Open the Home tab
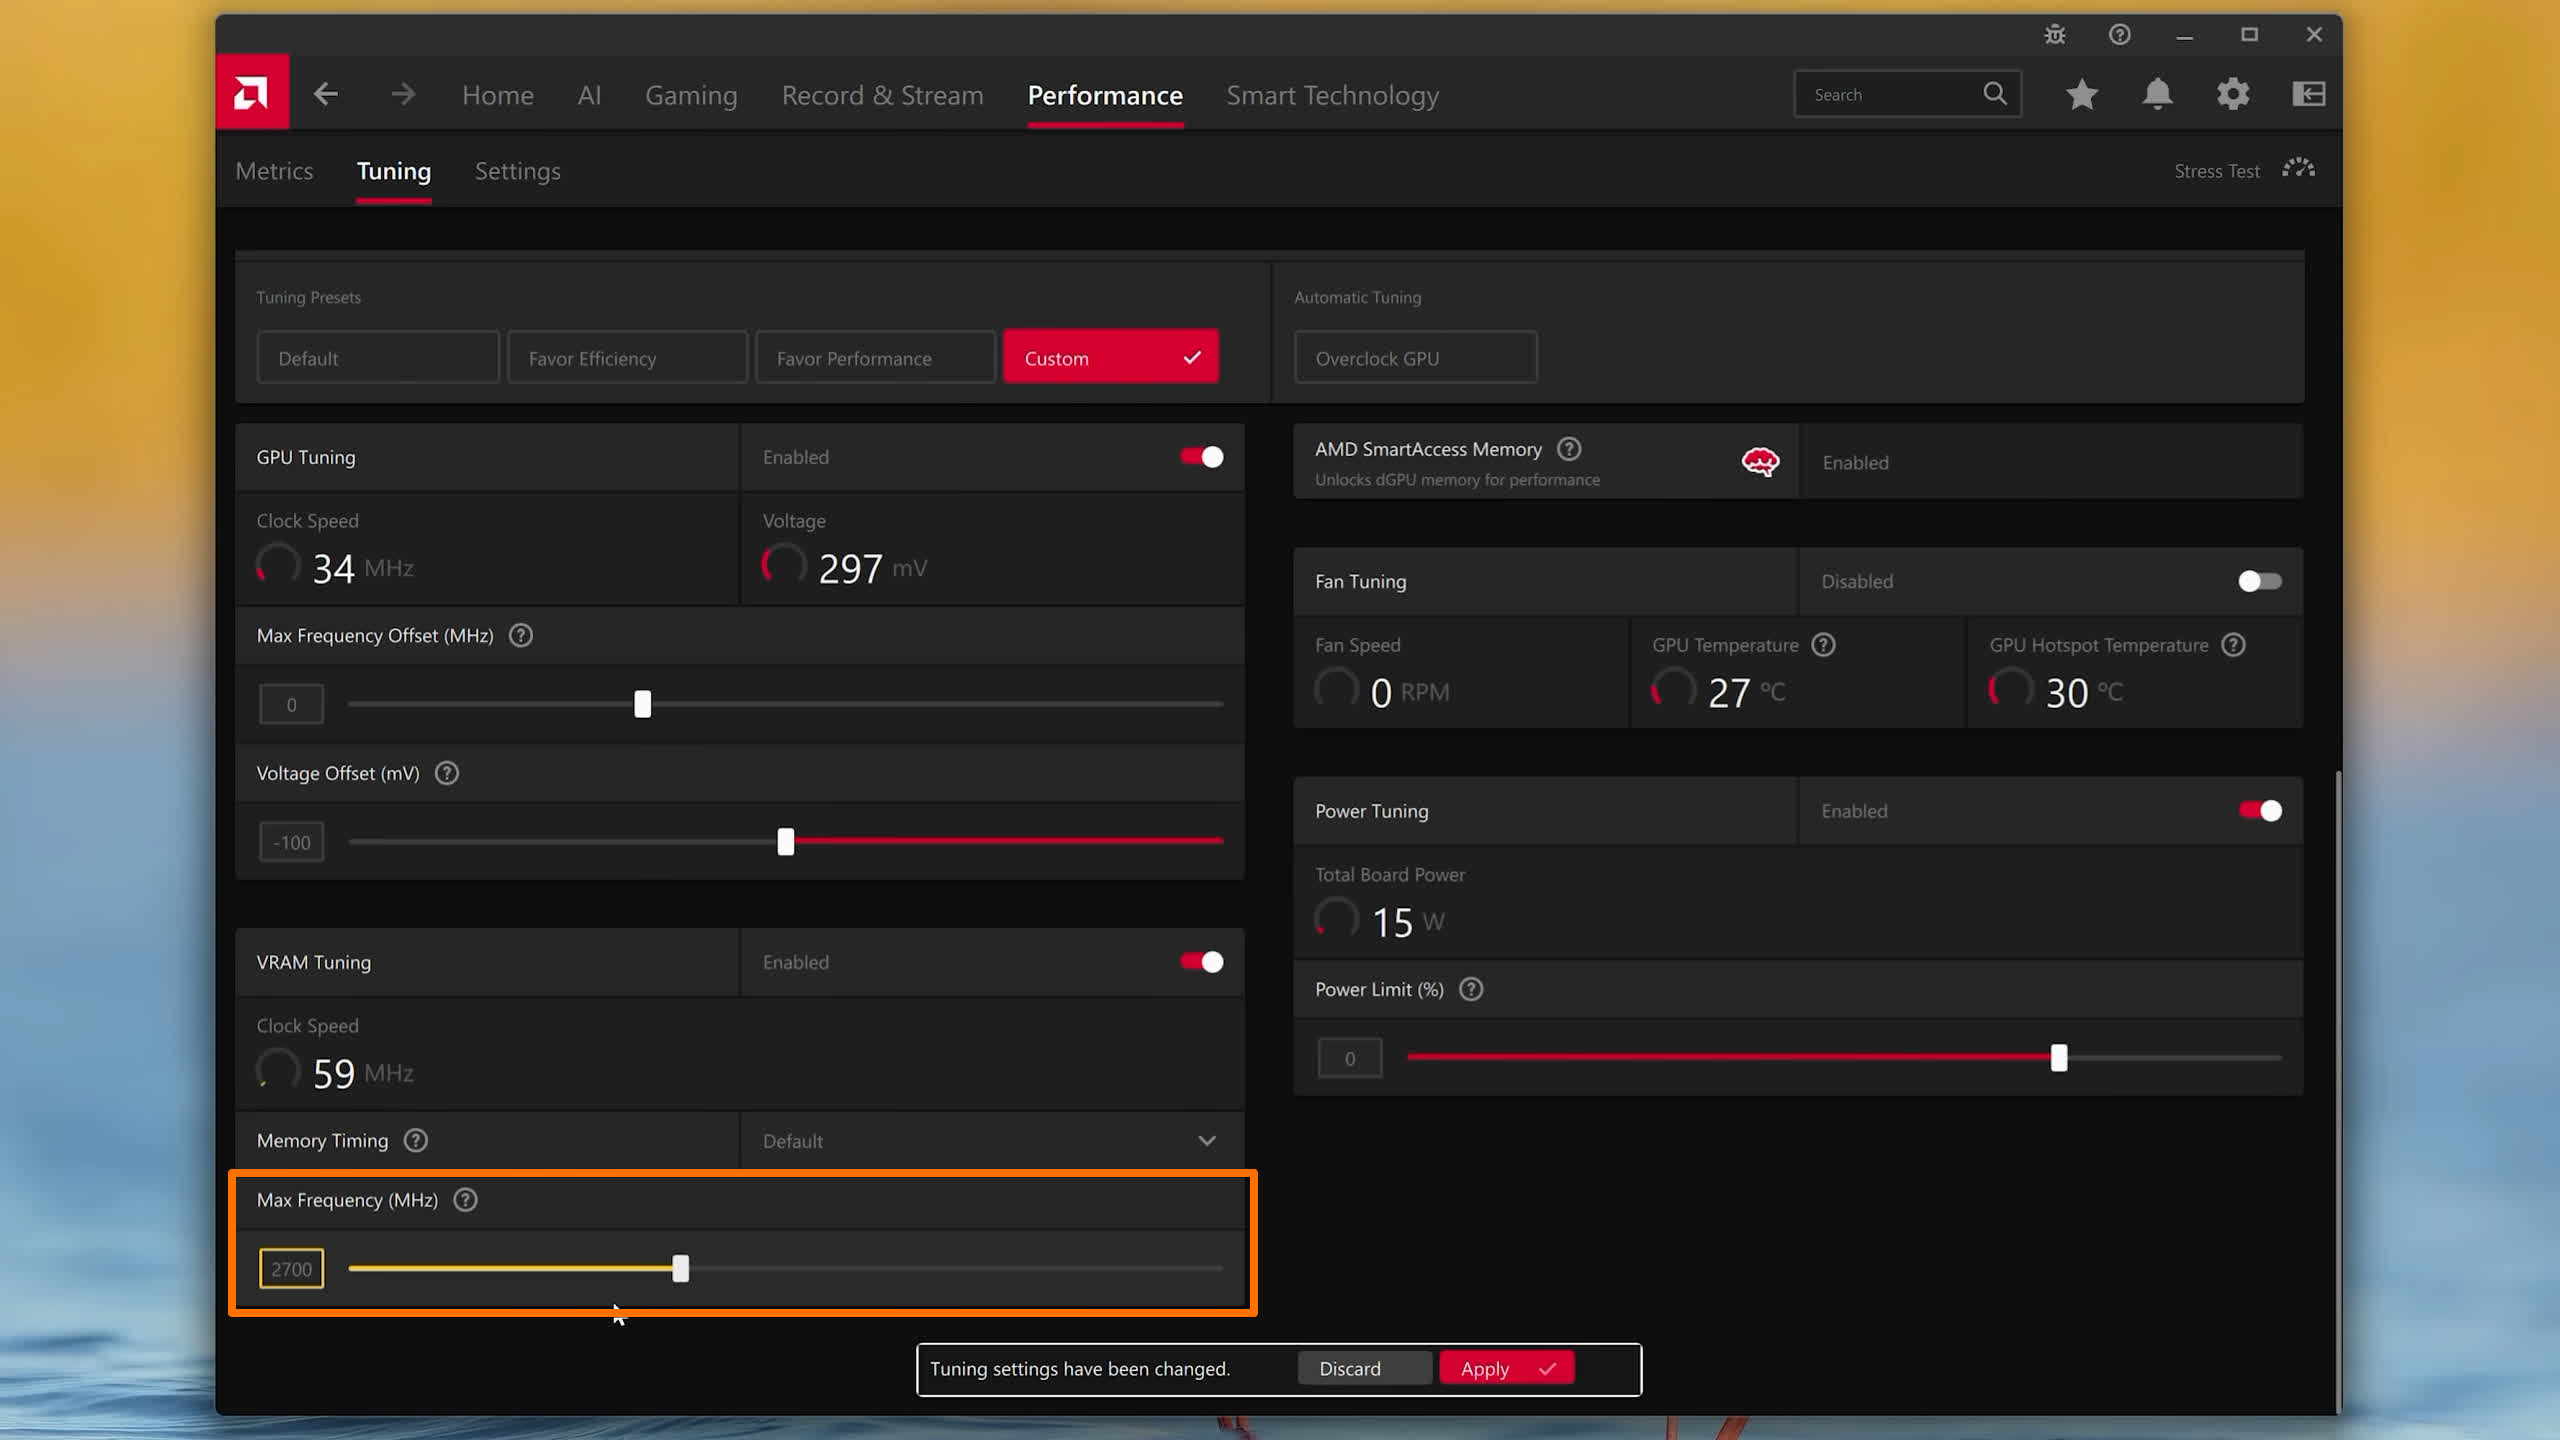Viewport: 2560px width, 1440px height. (x=498, y=95)
